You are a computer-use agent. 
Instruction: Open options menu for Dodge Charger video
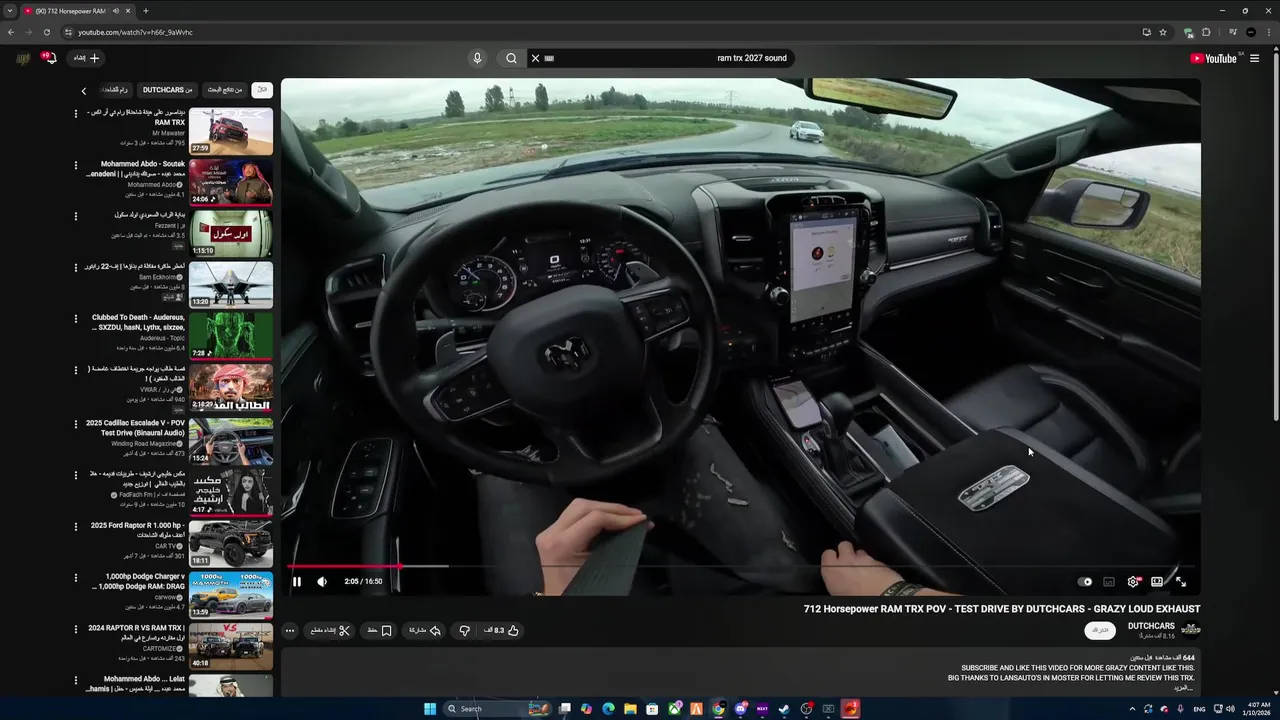[x=75, y=577]
